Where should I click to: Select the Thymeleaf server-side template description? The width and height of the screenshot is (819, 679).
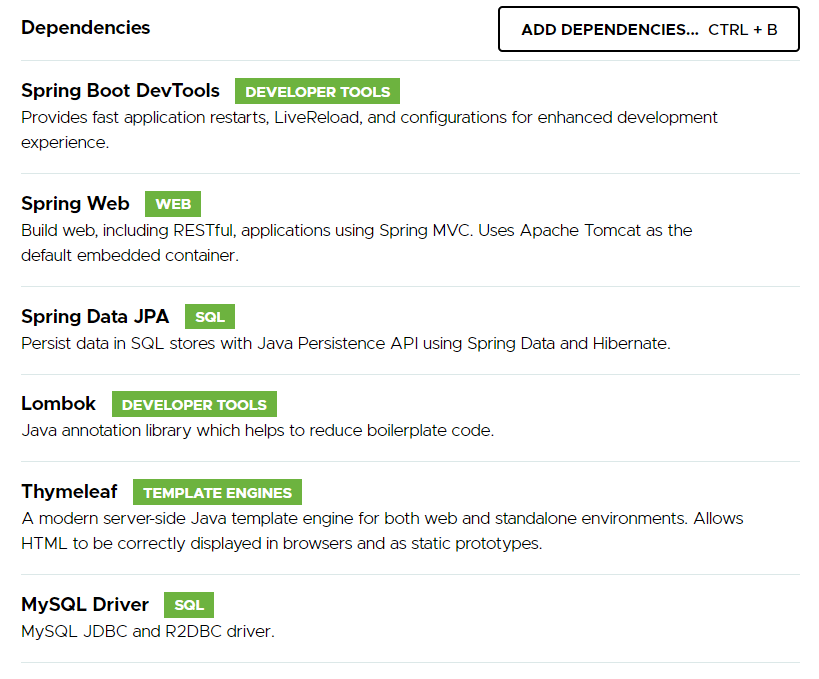(x=382, y=531)
